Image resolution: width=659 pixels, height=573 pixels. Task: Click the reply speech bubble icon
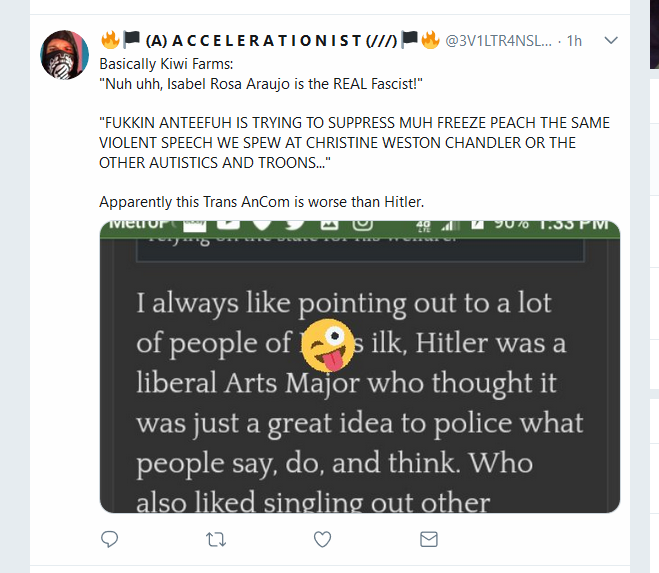coord(110,539)
